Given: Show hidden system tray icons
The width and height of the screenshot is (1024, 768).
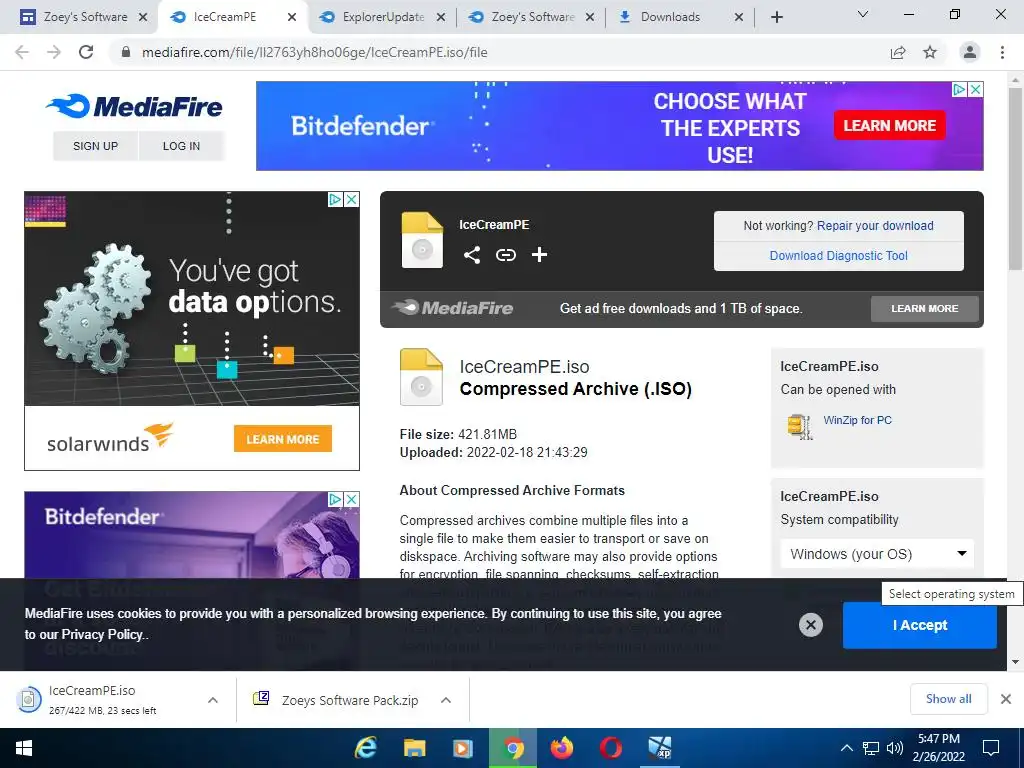Looking at the screenshot, I should pos(846,748).
